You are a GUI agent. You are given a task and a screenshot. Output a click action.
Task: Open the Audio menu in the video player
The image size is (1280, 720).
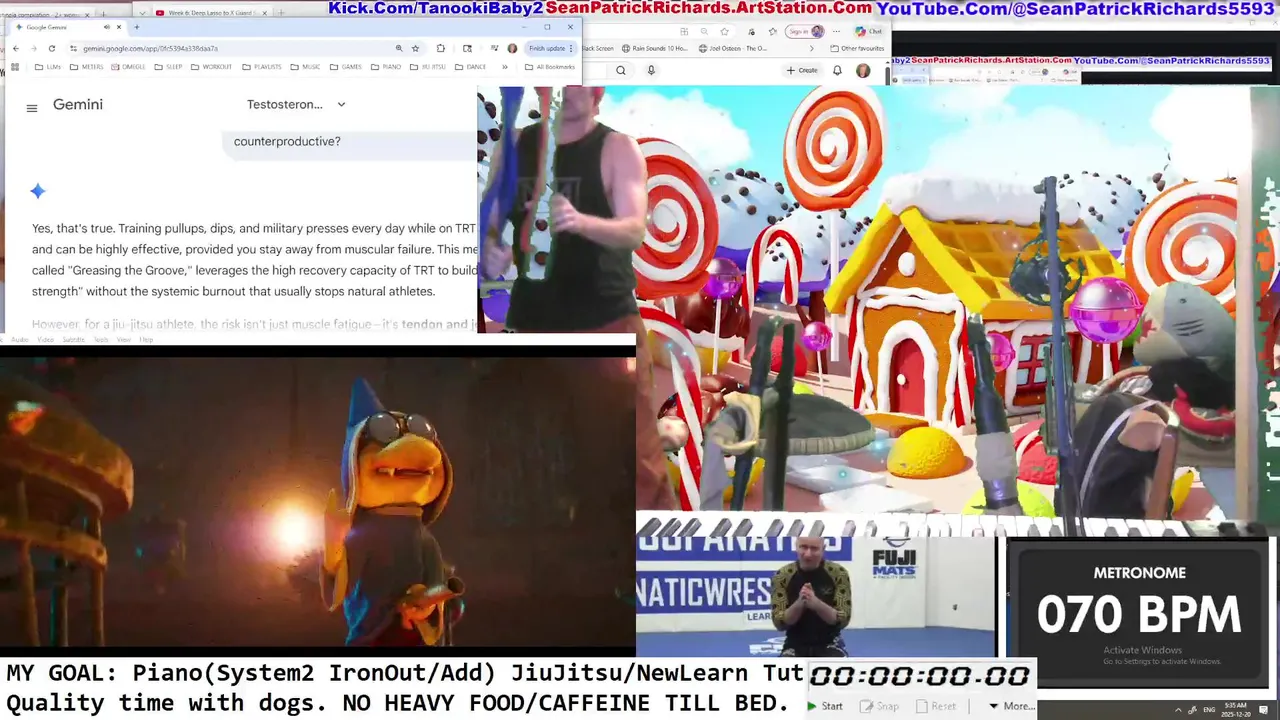19,340
